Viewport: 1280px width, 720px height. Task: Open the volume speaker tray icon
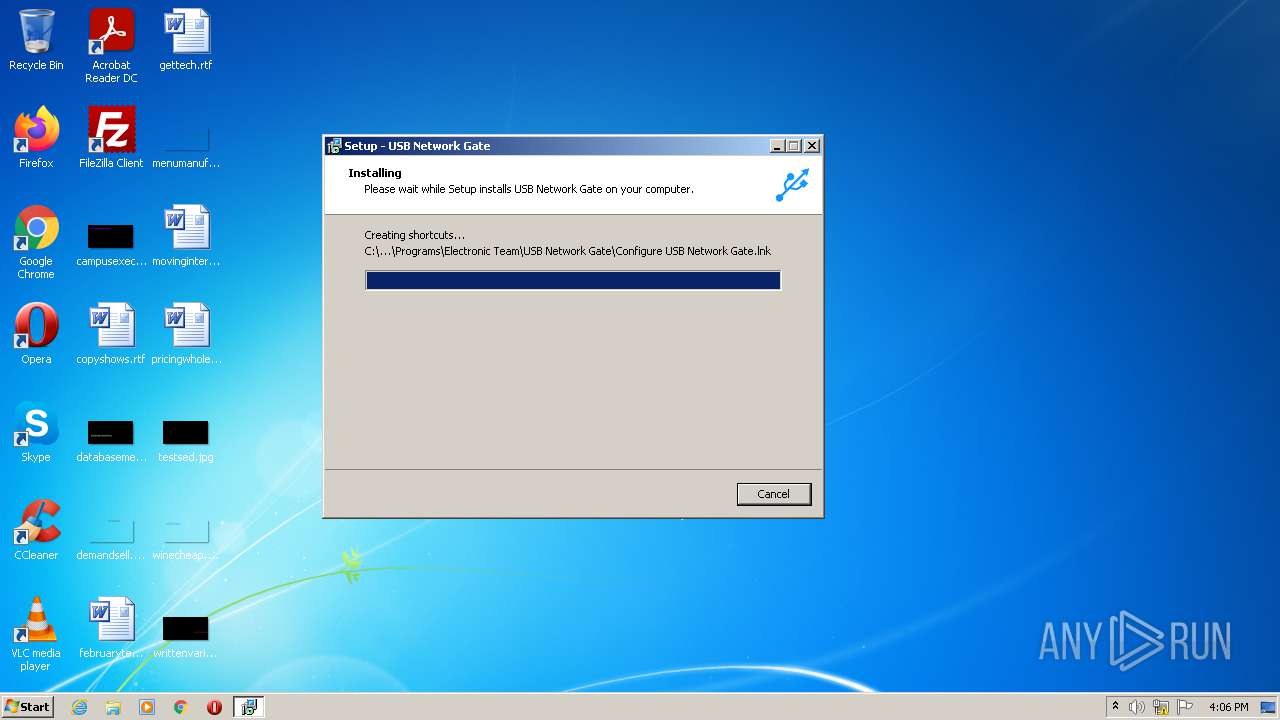[x=1137, y=707]
